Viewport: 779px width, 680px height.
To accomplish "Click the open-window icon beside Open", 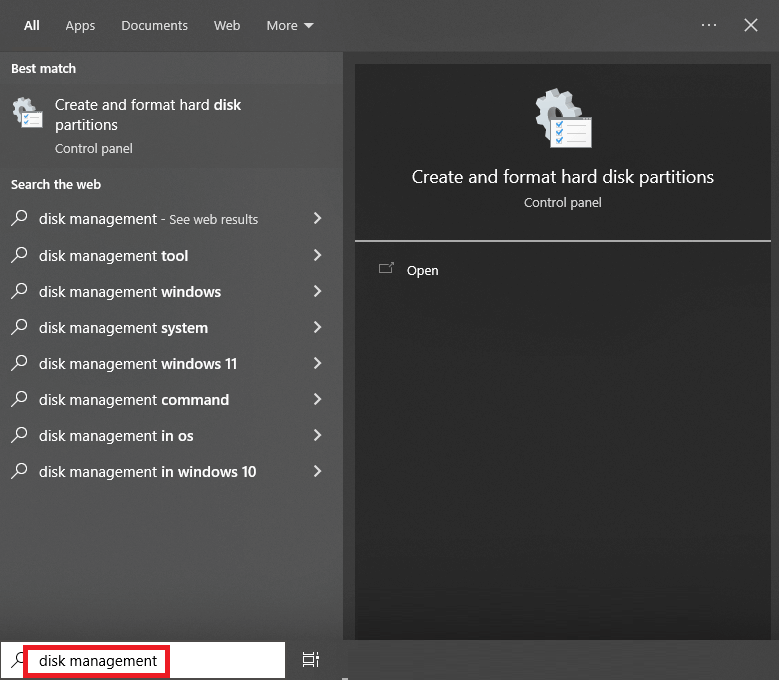I will click(386, 268).
